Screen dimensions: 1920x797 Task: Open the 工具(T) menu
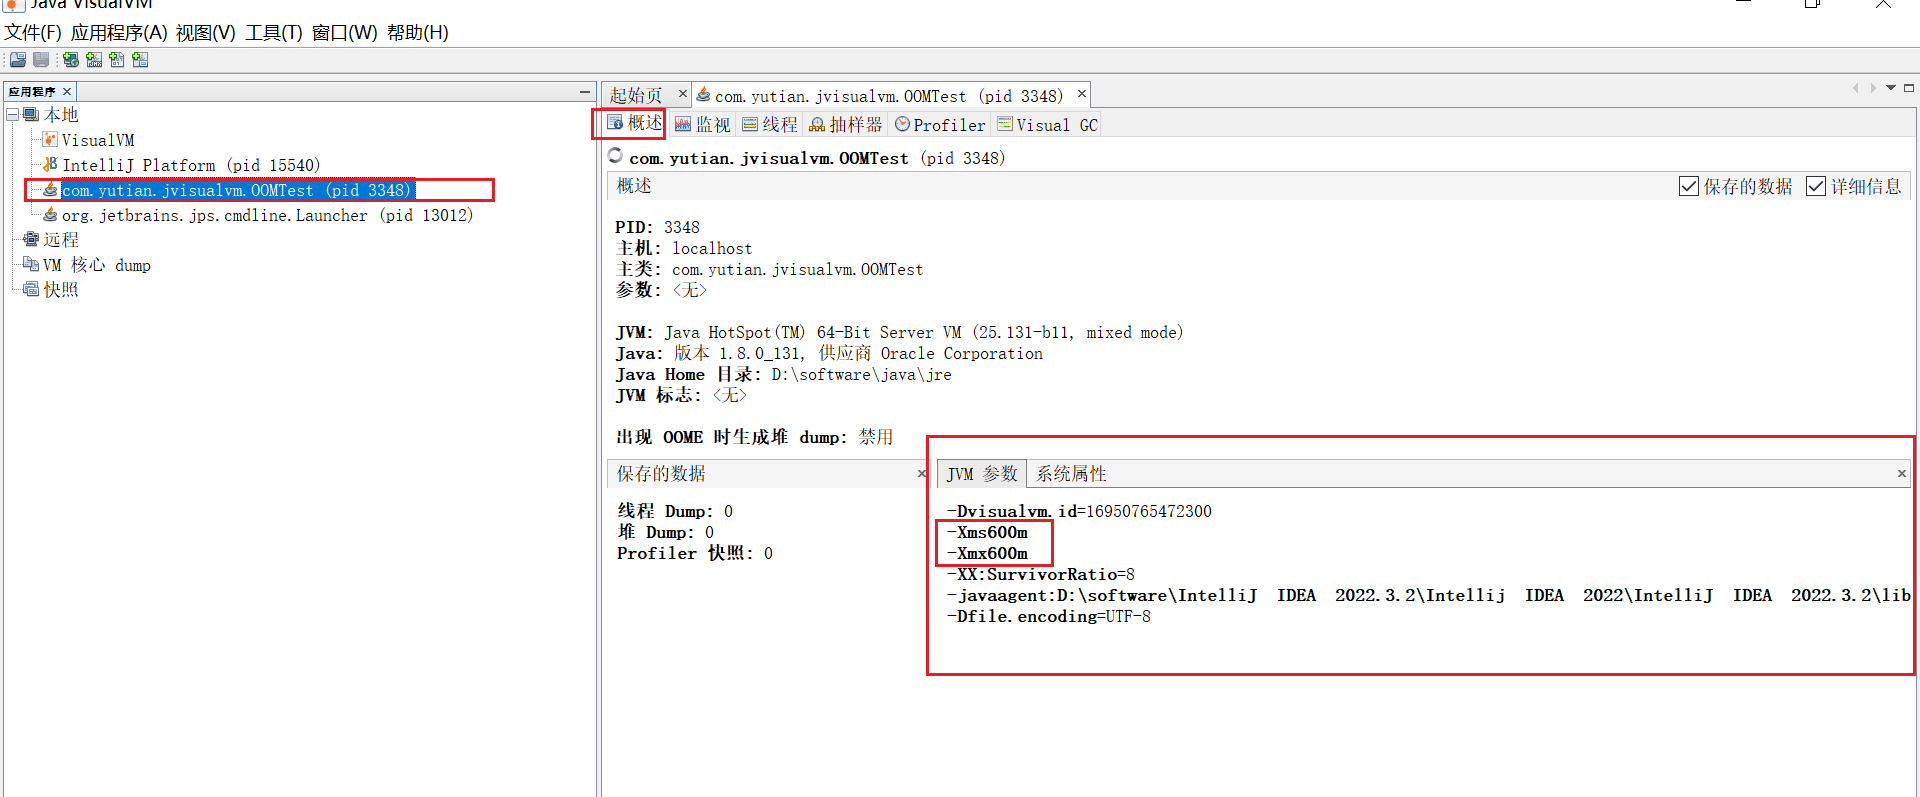[273, 33]
